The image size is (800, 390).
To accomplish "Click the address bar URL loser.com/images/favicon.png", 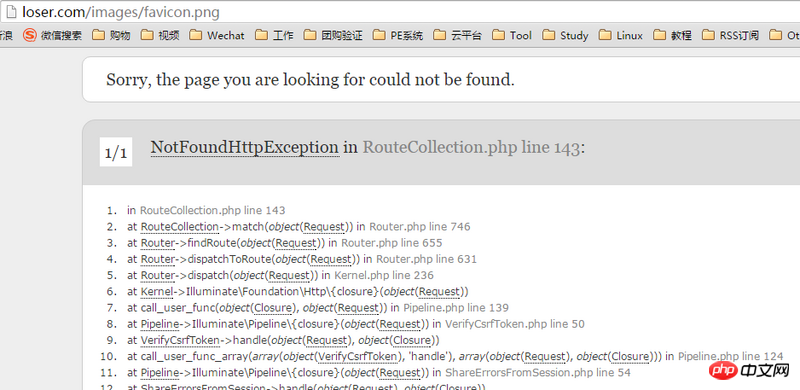I will tap(121, 12).
